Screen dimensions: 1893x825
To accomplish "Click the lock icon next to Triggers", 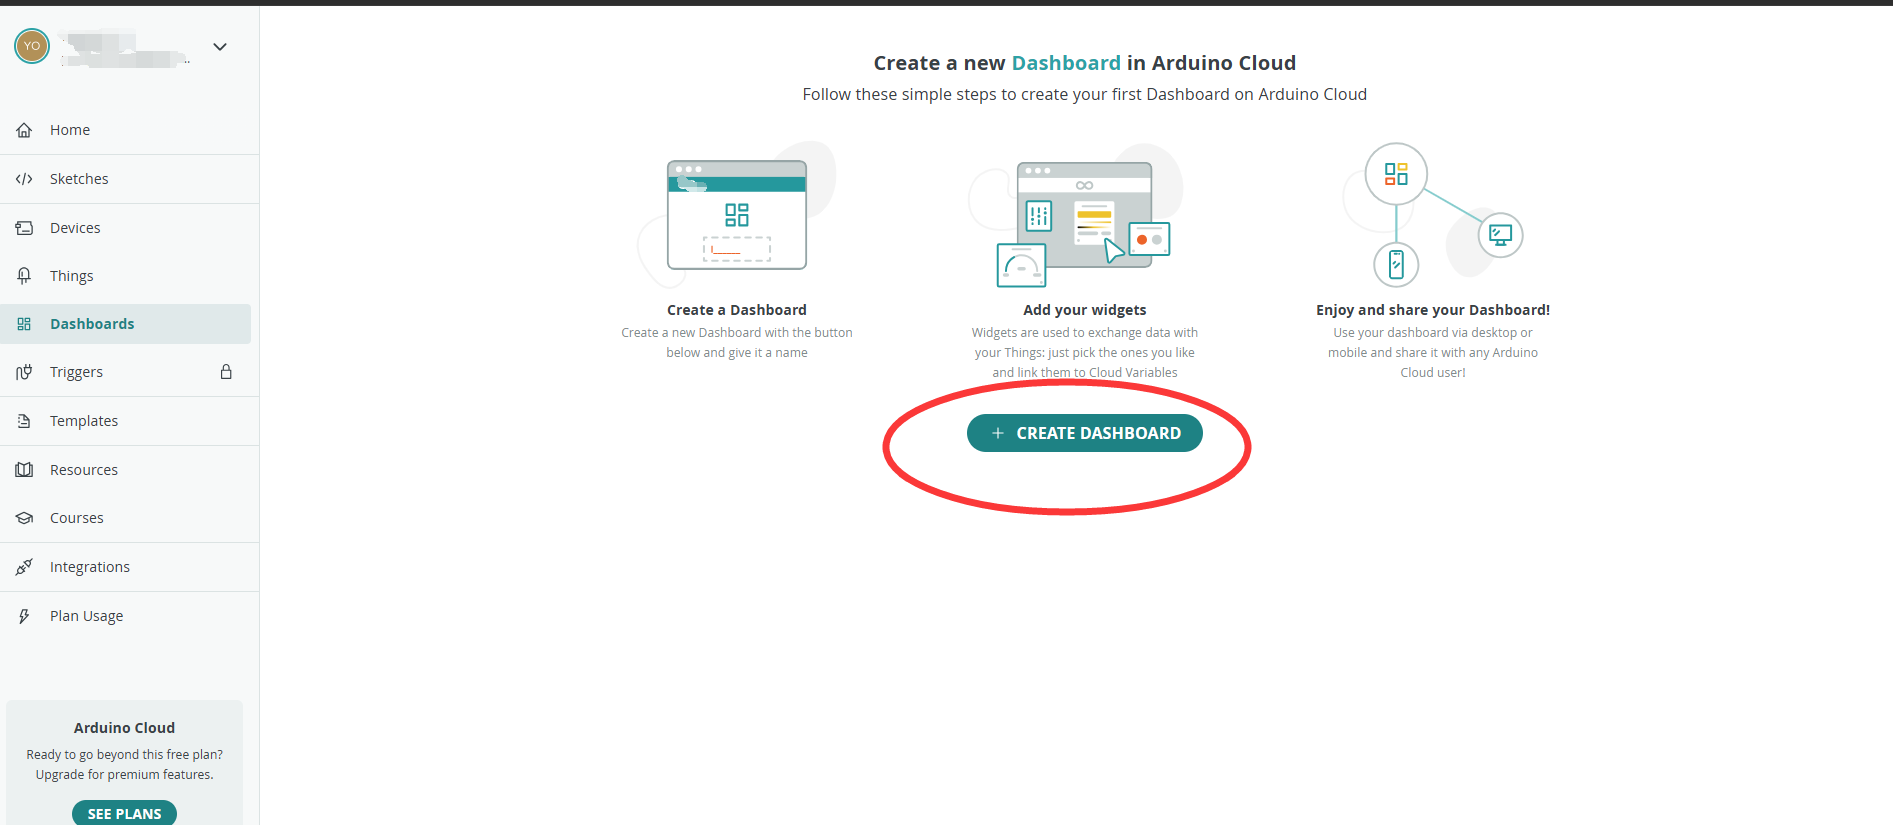I will pos(226,372).
